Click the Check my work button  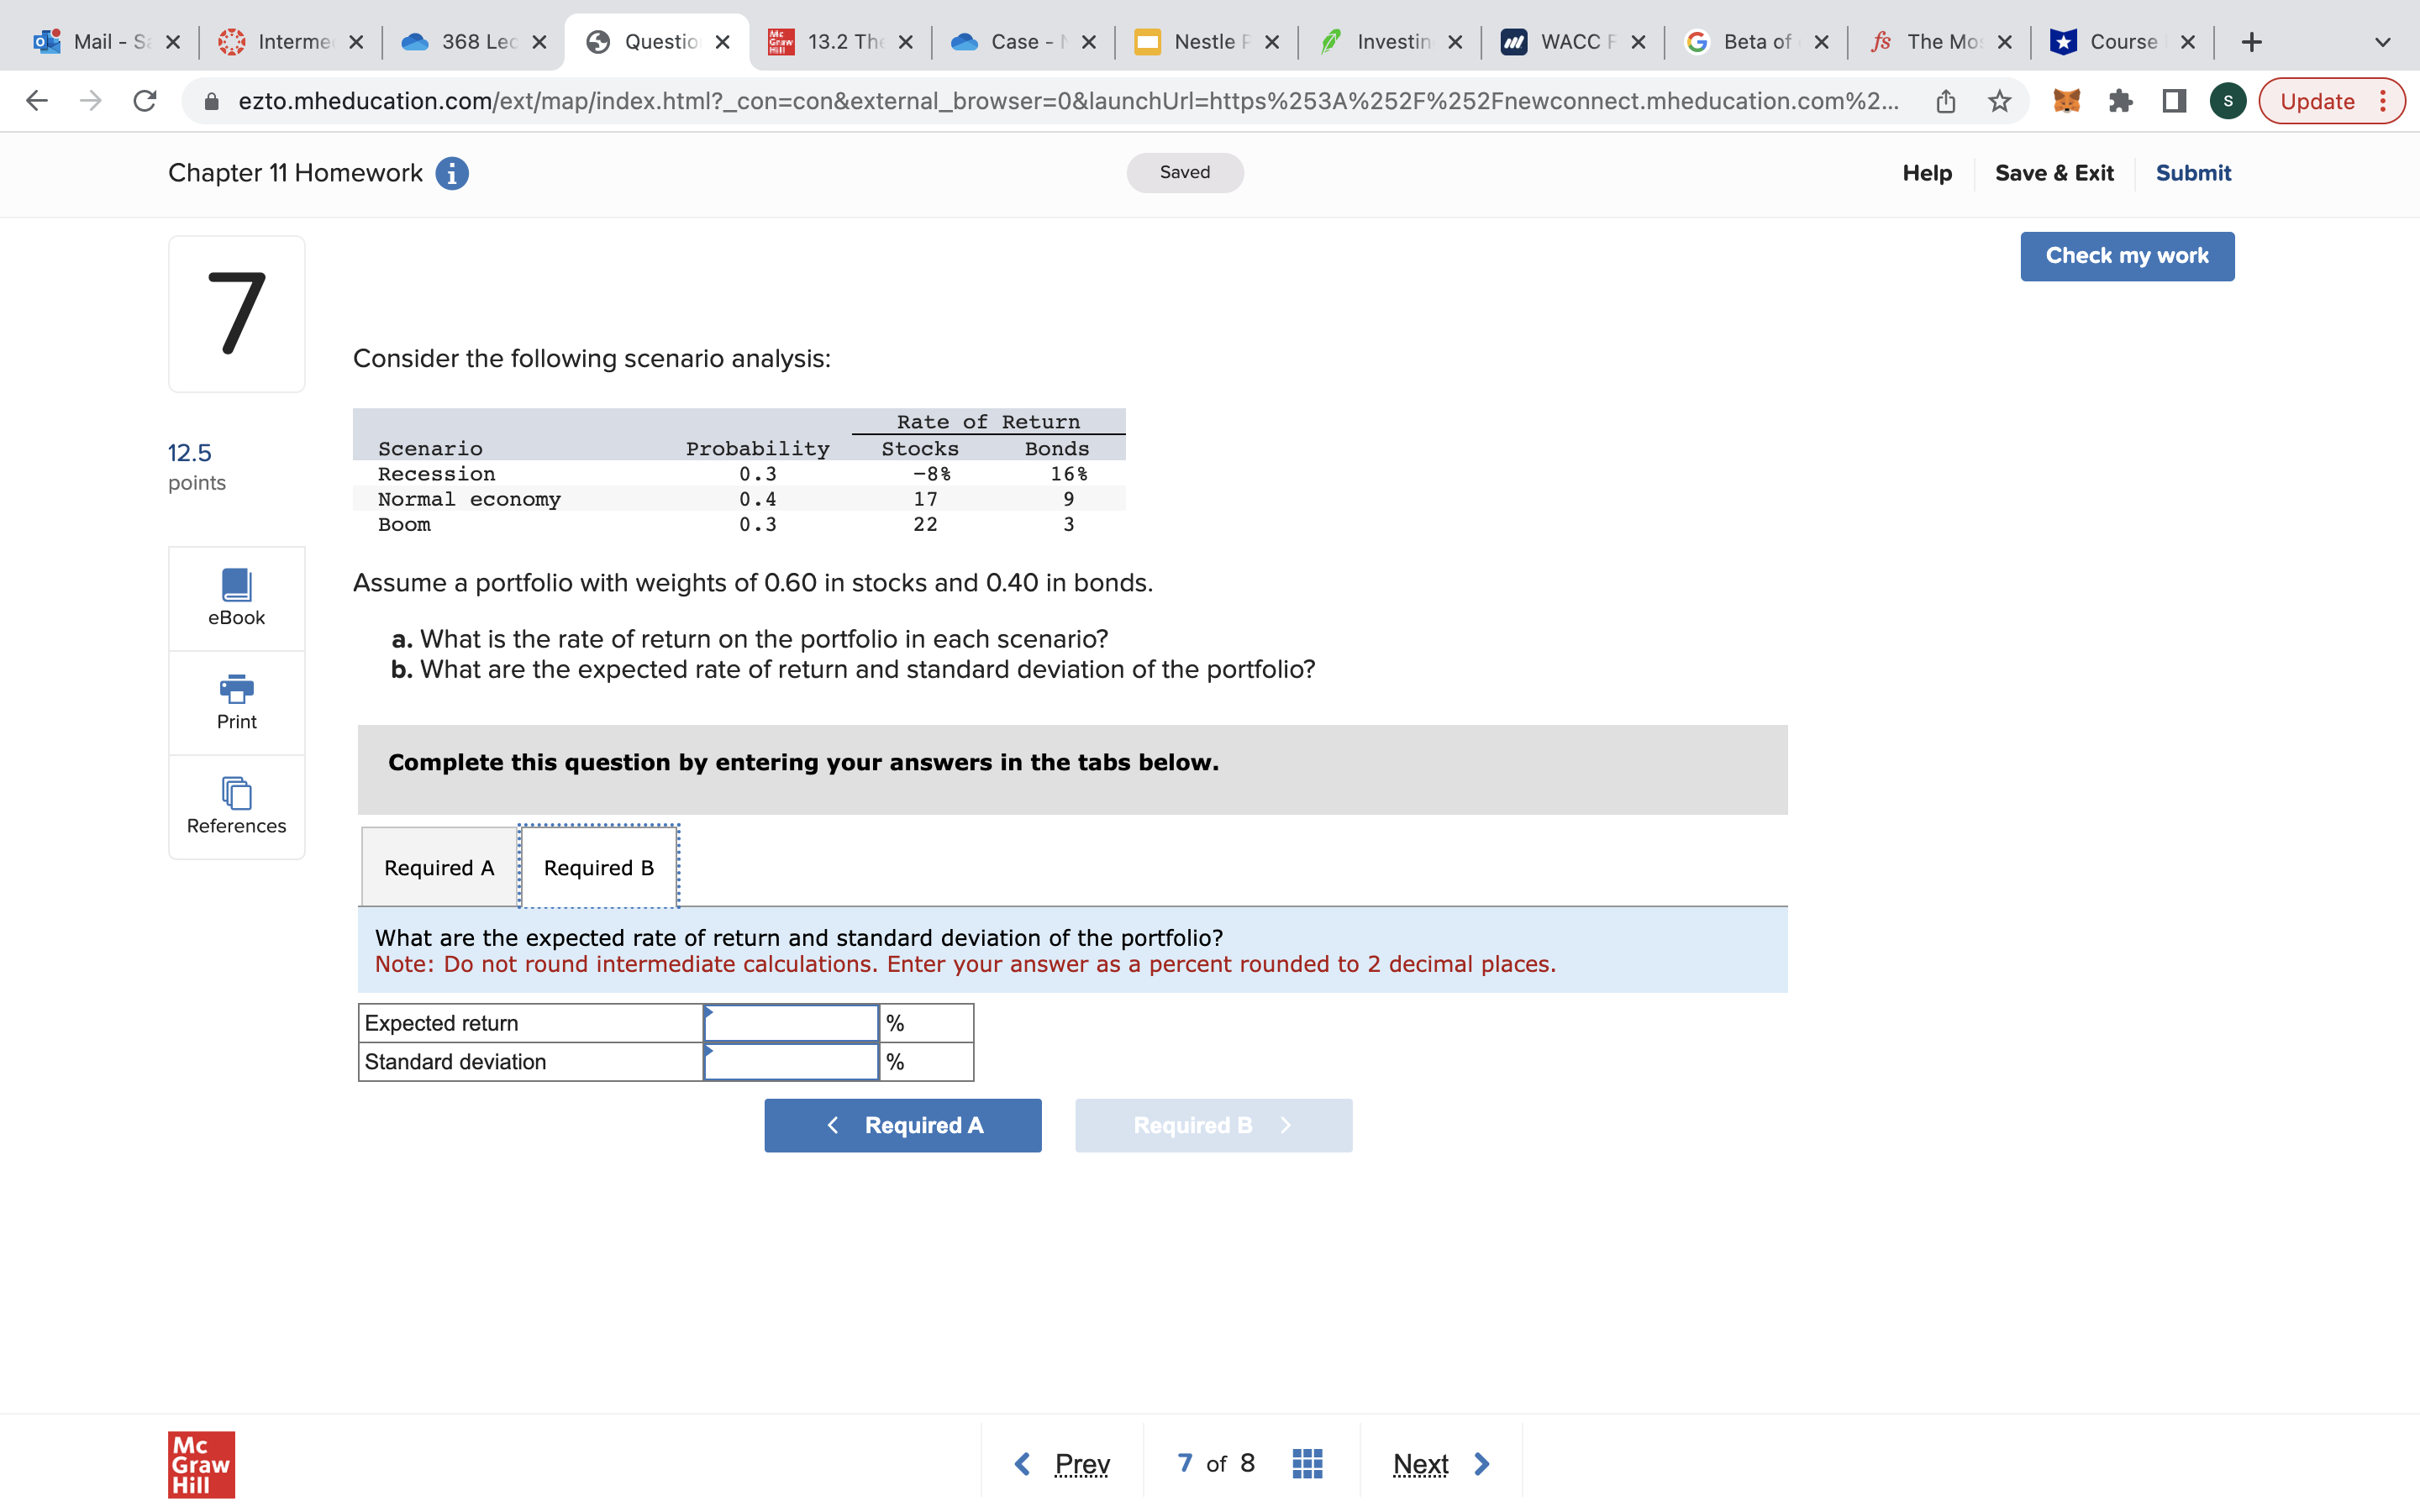coord(2127,255)
